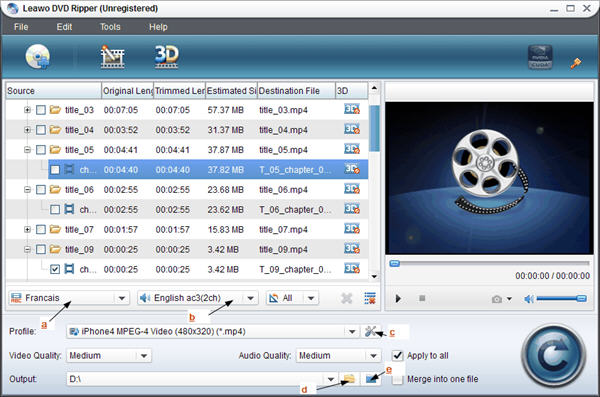The width and height of the screenshot is (600, 397).
Task: Open the 3D settings toolbar icon
Action: point(166,57)
